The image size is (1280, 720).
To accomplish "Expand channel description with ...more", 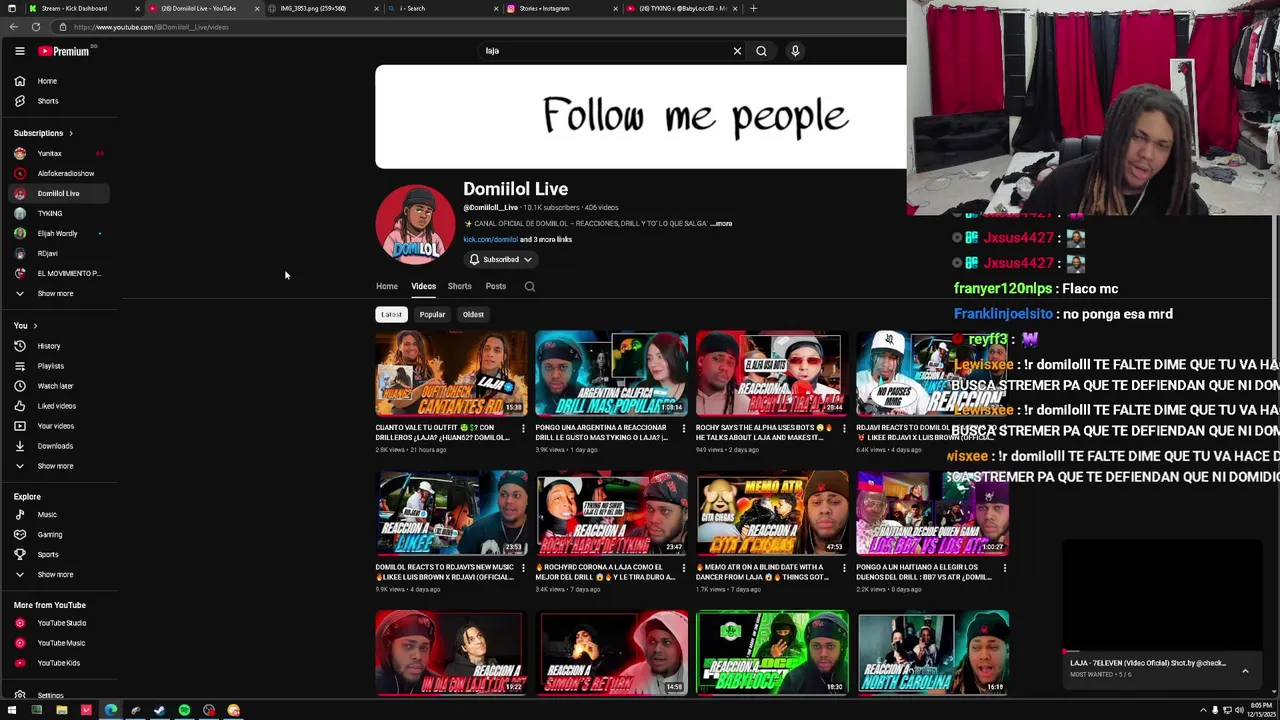I will [722, 224].
